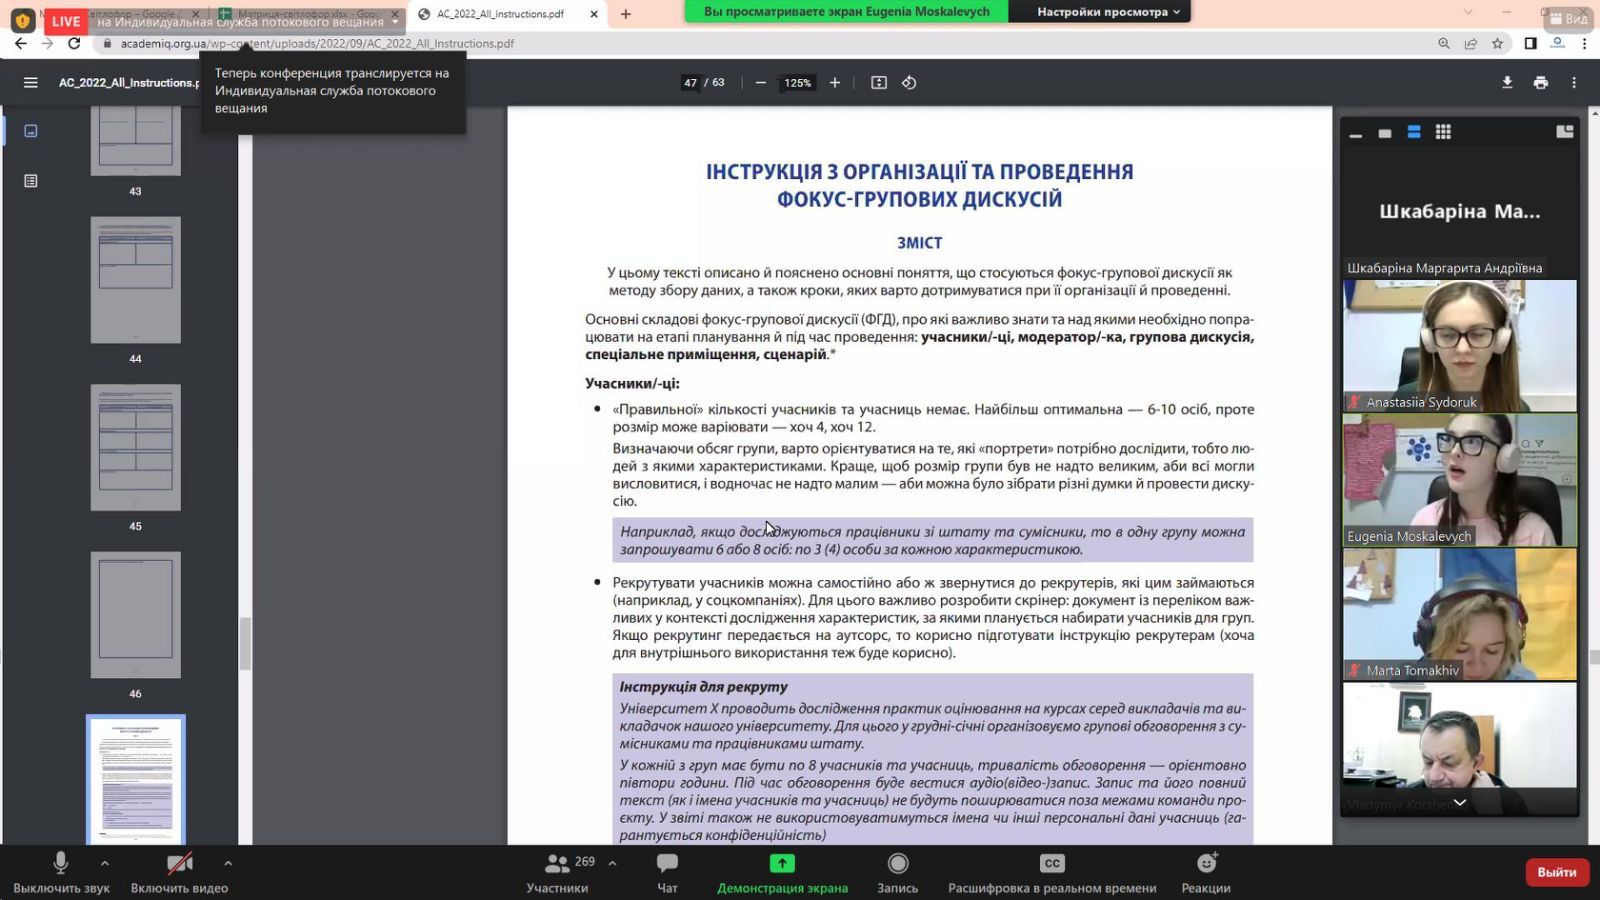
Task: Open the Zoom View menu
Action: tap(1567, 18)
